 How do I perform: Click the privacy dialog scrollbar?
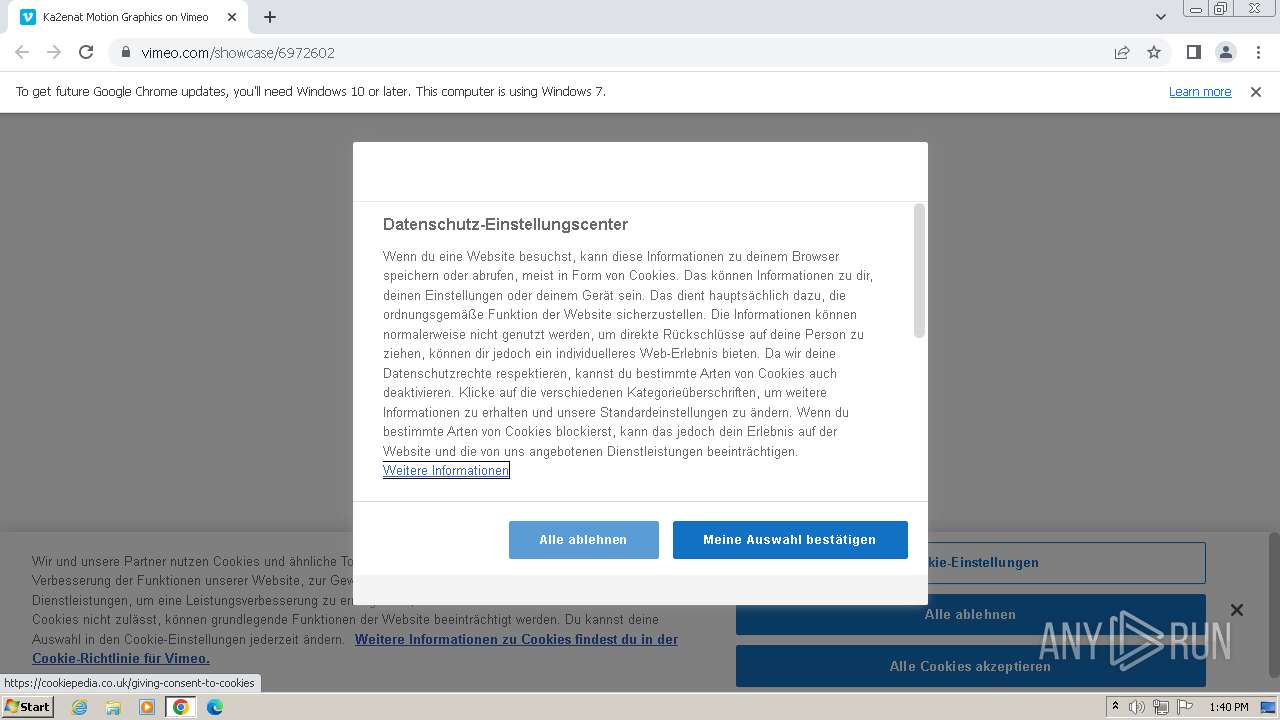(919, 271)
